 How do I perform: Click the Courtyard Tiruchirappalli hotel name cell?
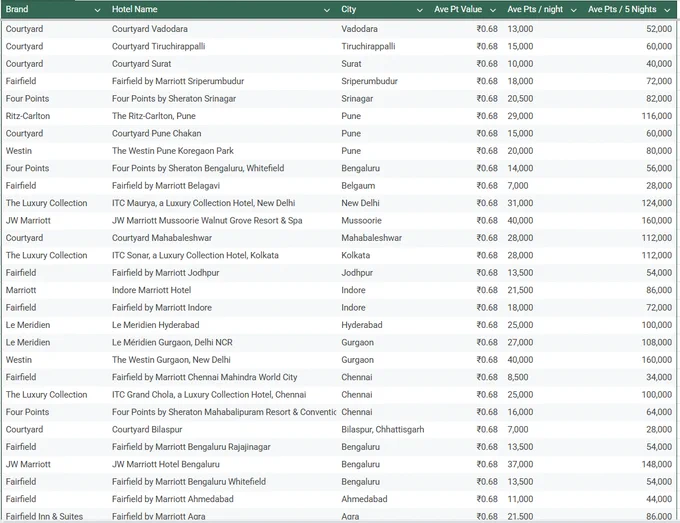158,46
